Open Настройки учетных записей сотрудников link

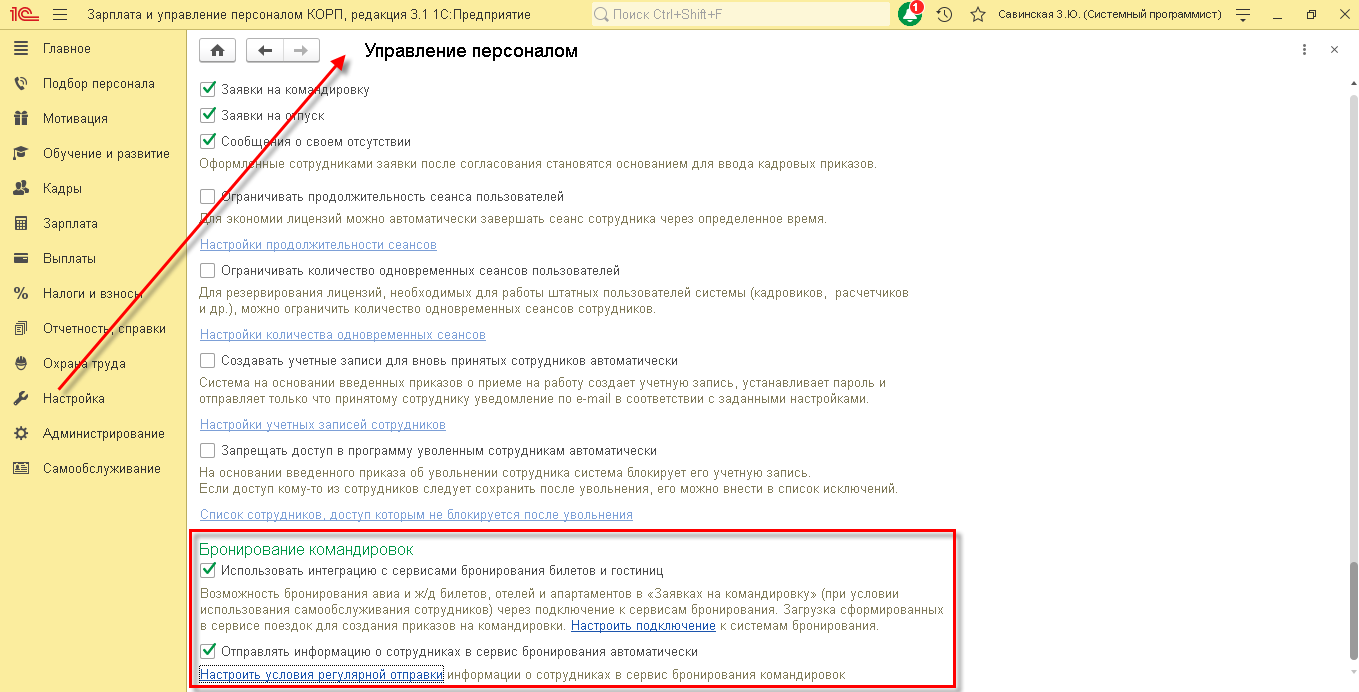click(323, 425)
